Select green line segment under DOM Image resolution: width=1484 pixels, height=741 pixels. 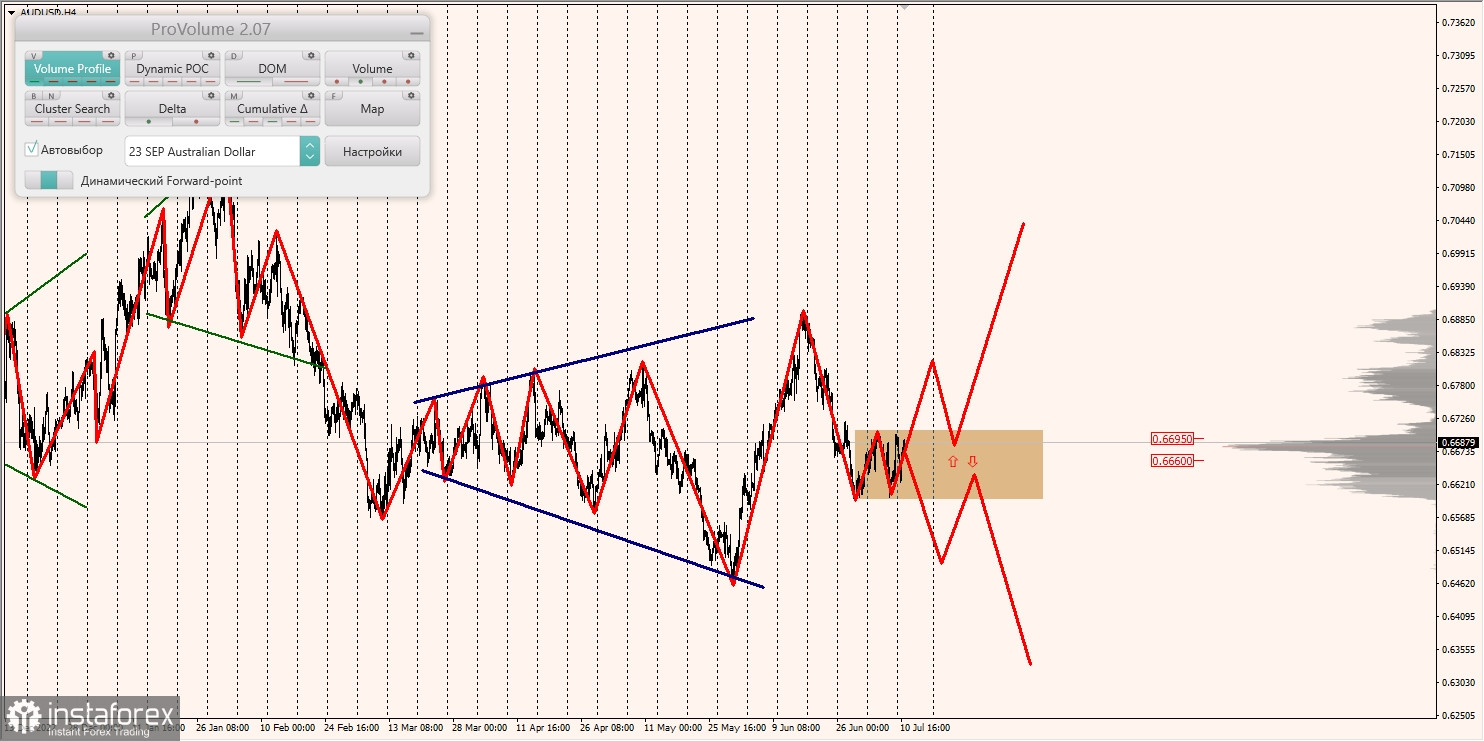[x=248, y=81]
